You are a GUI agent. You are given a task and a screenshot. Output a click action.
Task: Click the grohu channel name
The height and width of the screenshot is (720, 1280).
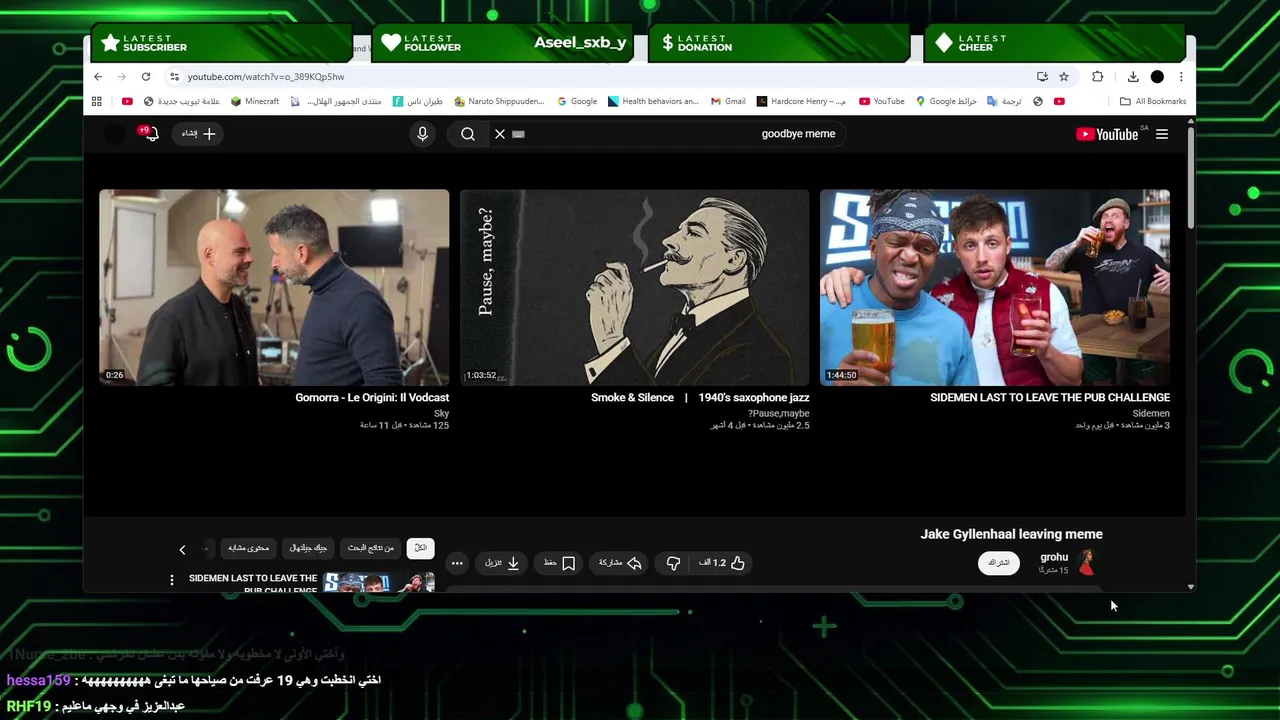pos(1054,557)
